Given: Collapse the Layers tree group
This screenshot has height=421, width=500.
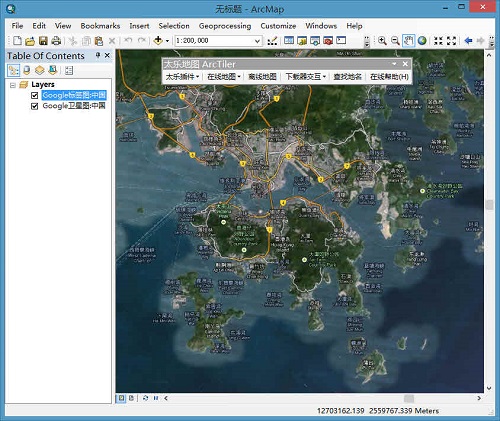Looking at the screenshot, I should pos(13,85).
